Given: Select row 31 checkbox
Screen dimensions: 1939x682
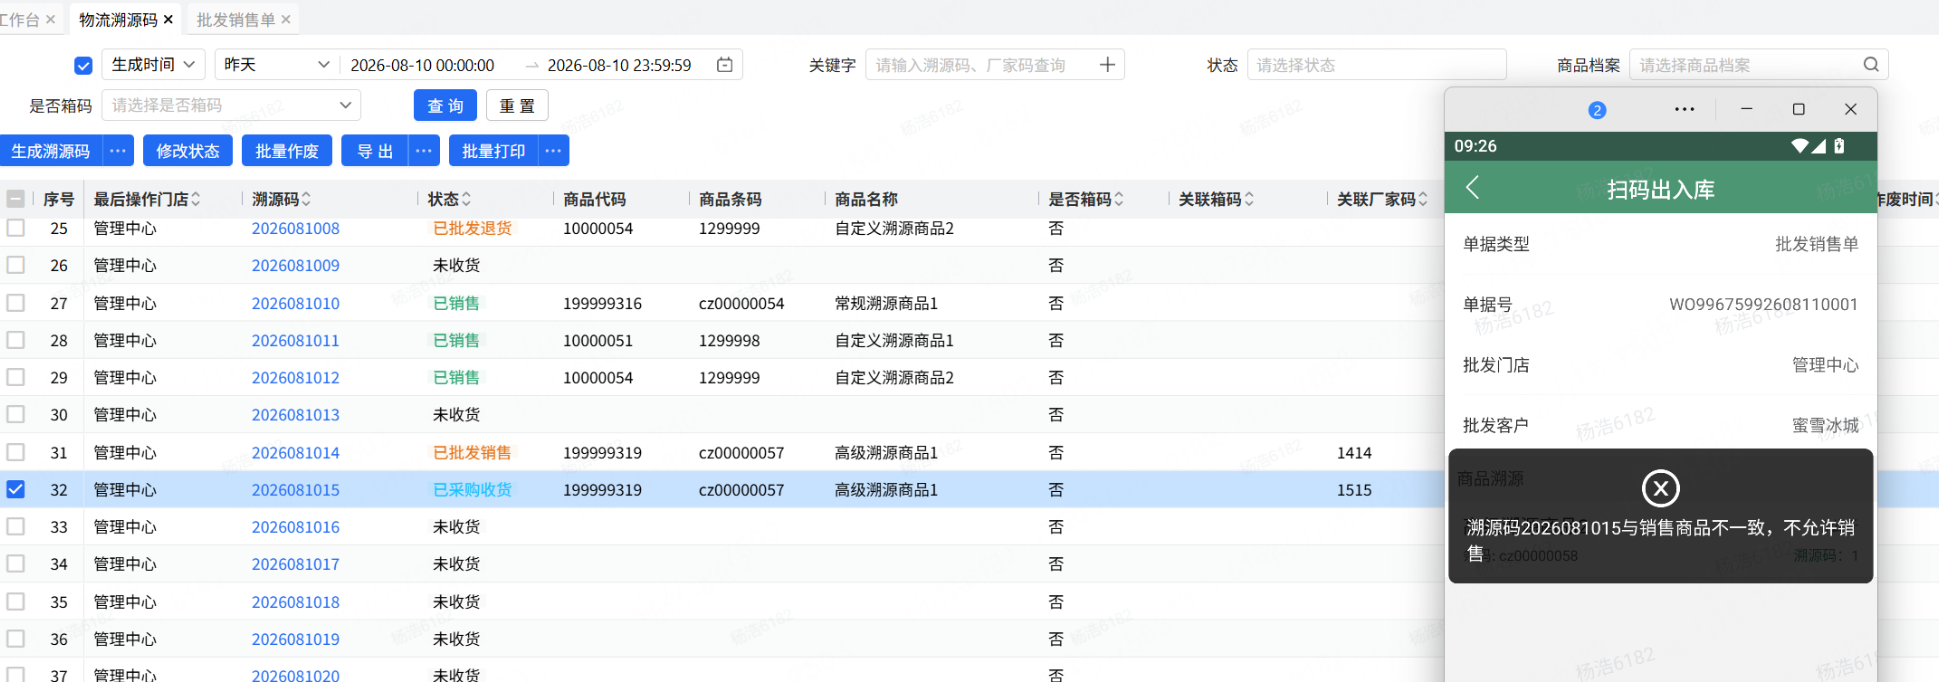Looking at the screenshot, I should [16, 452].
